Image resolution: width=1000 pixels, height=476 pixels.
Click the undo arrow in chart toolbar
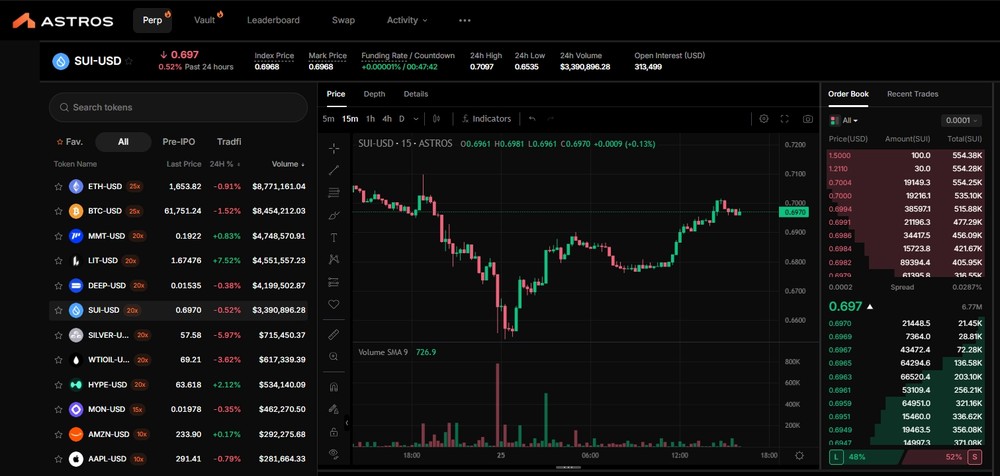pyautogui.click(x=532, y=119)
